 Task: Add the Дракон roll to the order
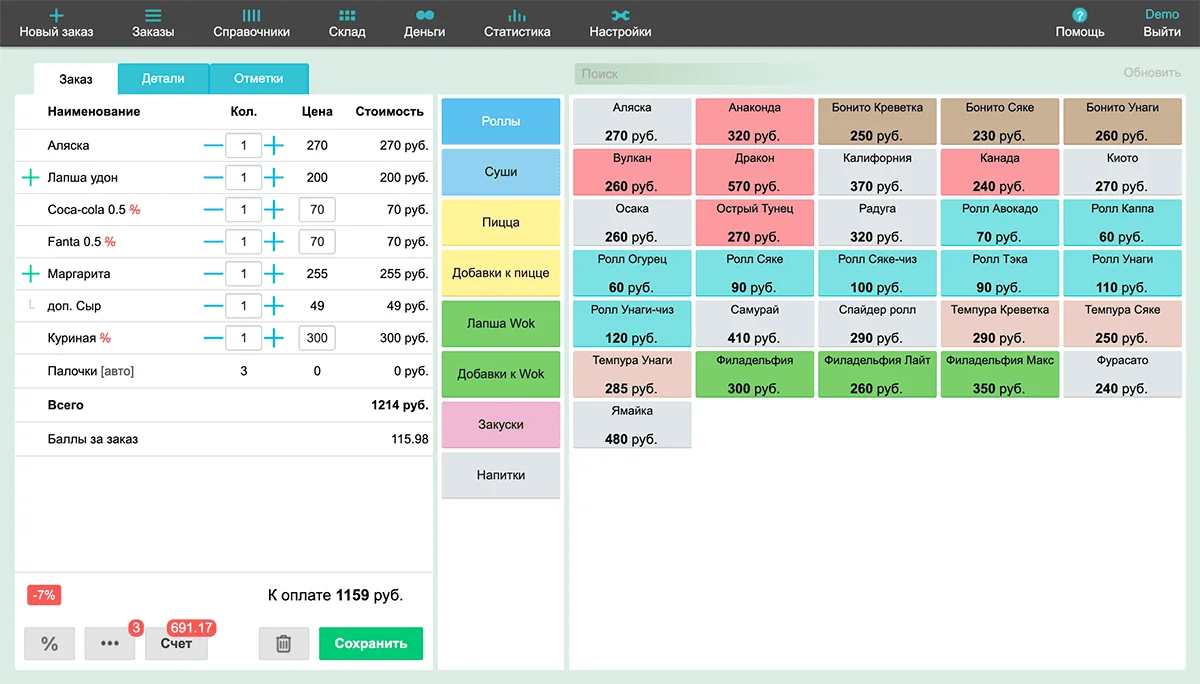click(x=755, y=172)
